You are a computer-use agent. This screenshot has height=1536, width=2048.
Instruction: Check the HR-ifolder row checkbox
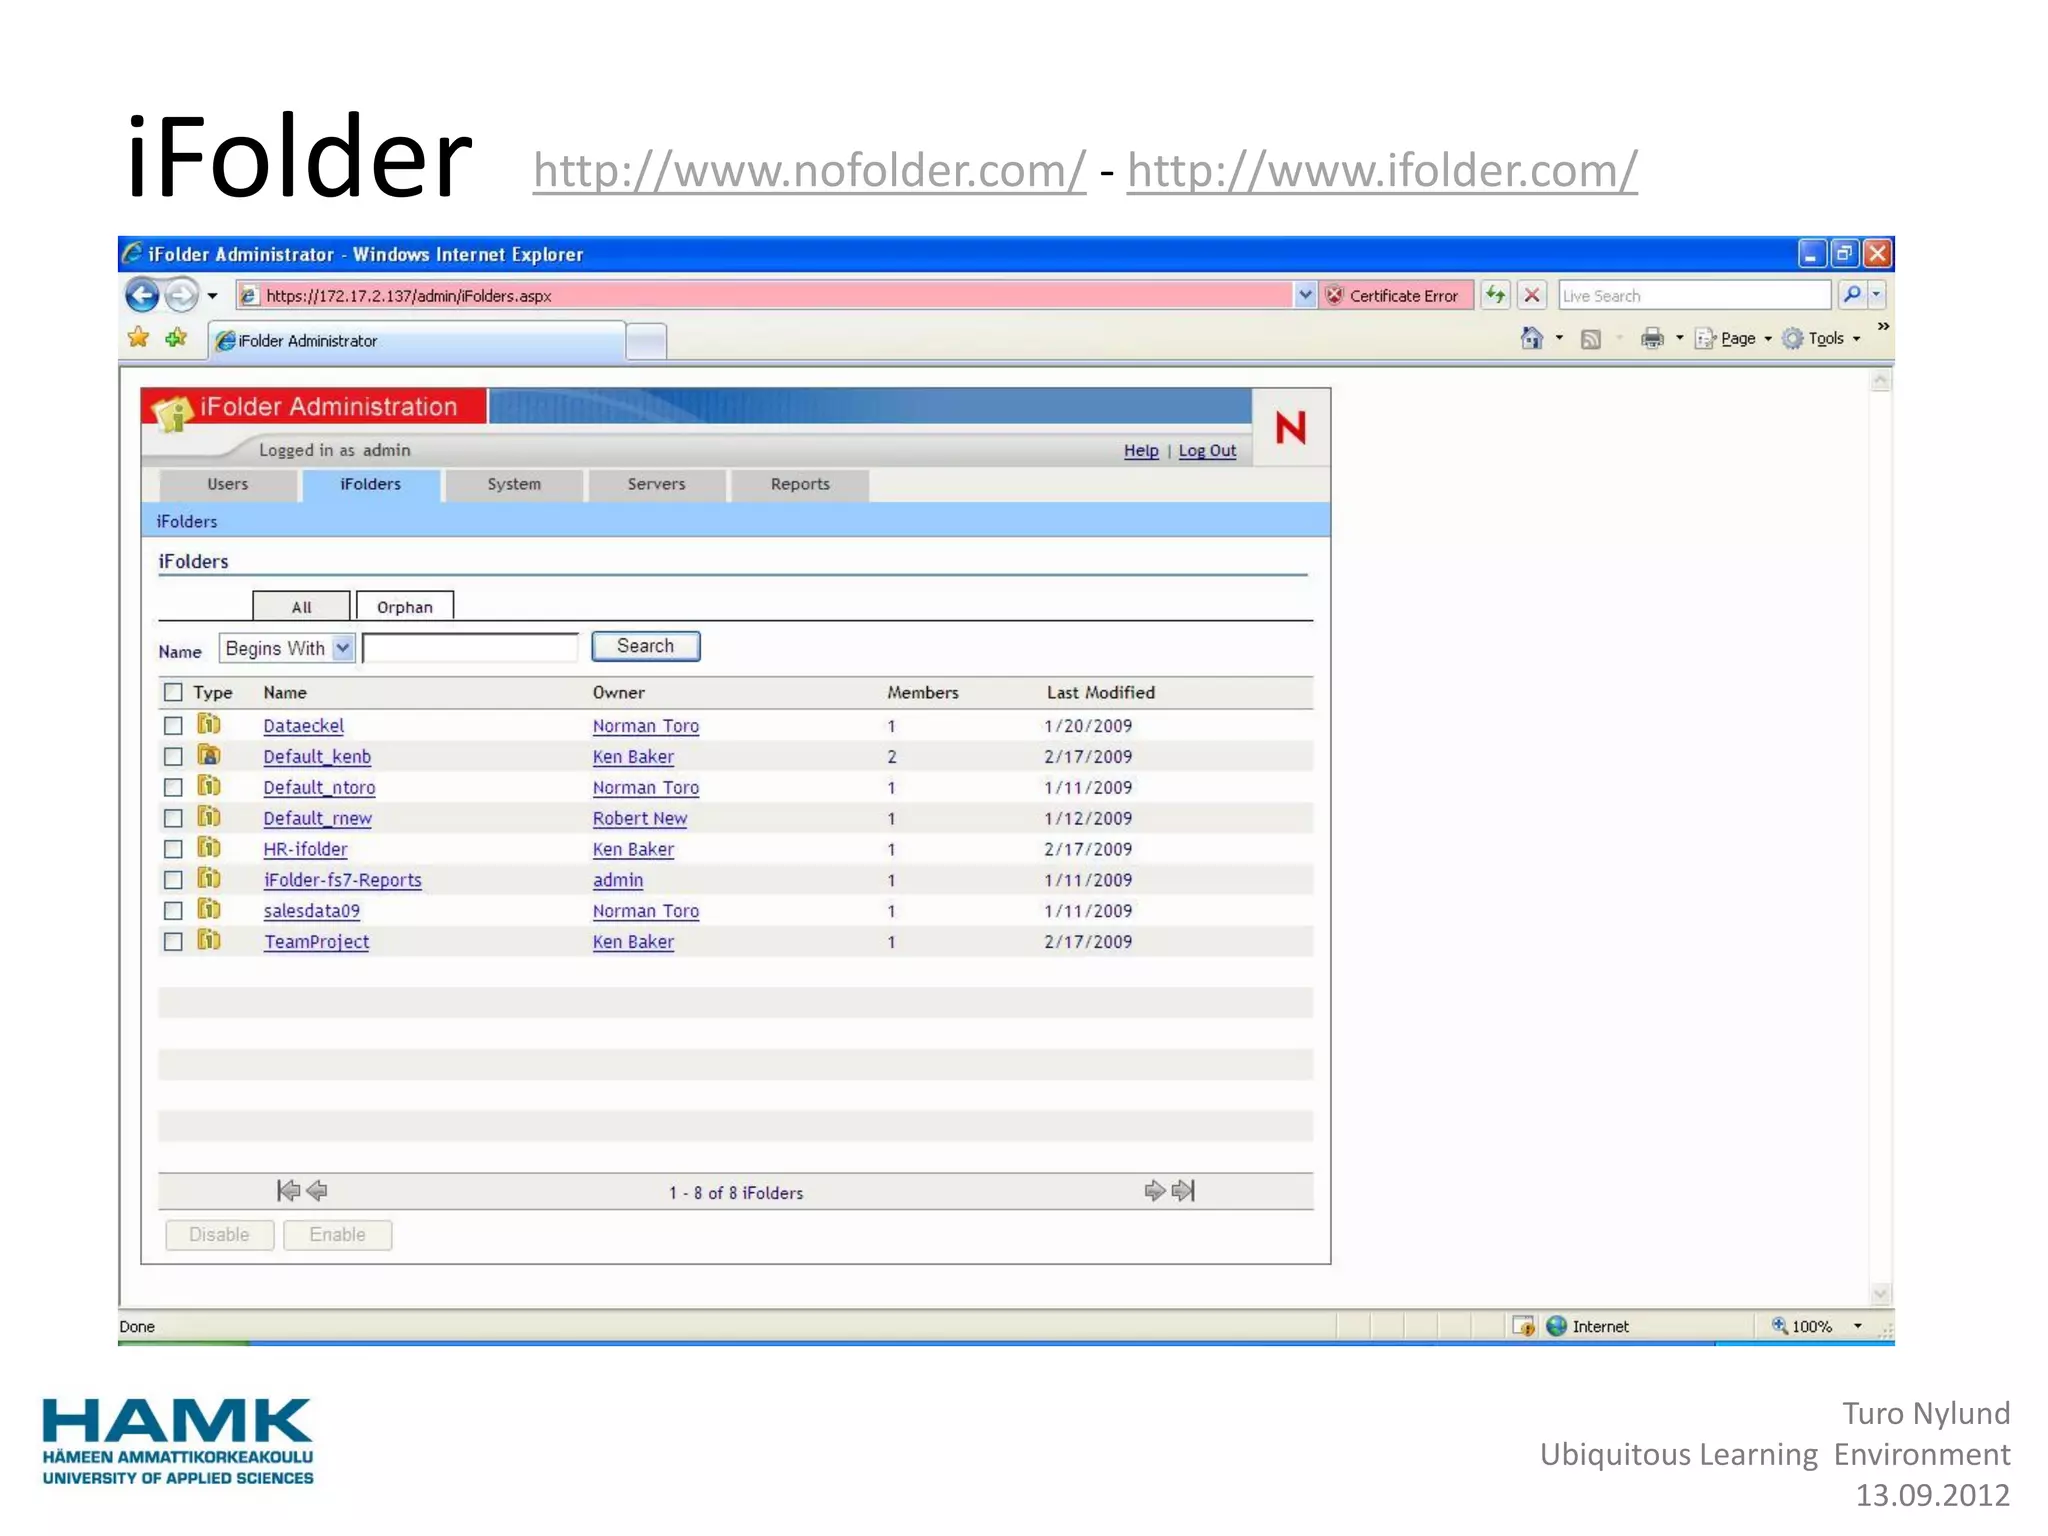tap(173, 849)
